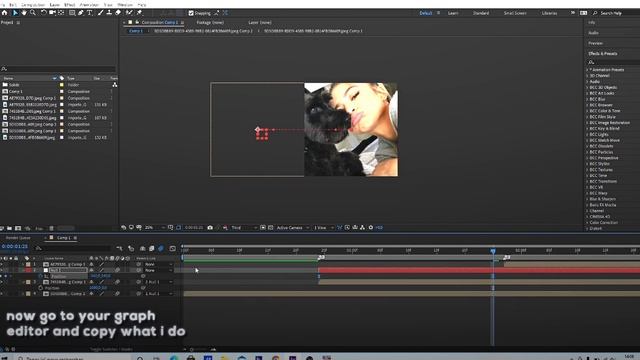The width and height of the screenshot is (640, 360).
Task: Select the Hand tool
Action: pyautogui.click(x=24, y=13)
